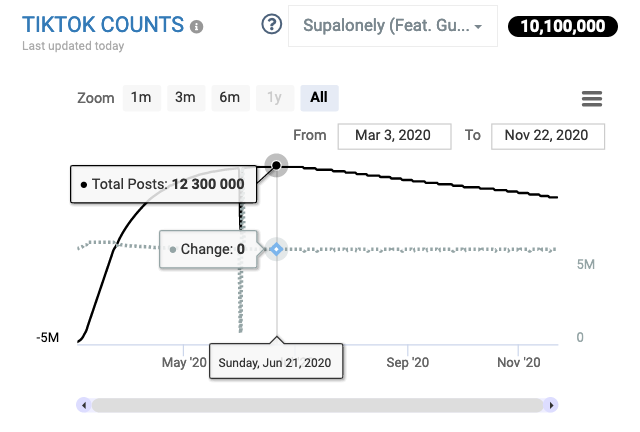The image size is (640, 432).
Task: Click the Total Posts data point
Action: coord(277,165)
